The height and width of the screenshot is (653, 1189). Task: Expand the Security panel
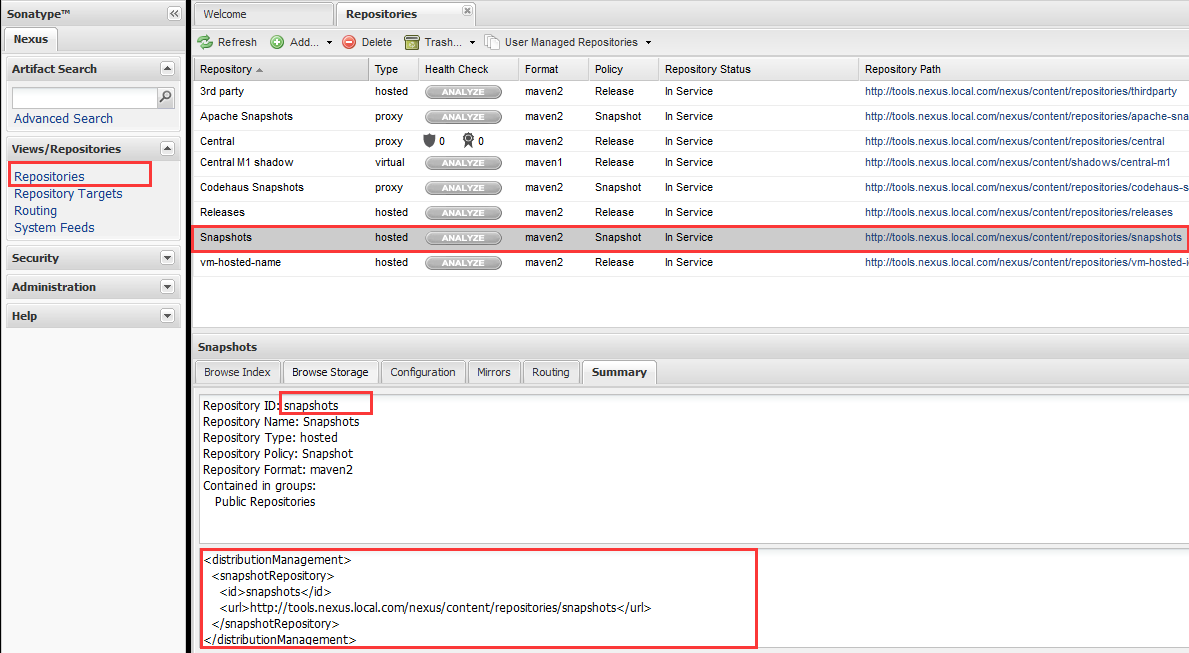(168, 258)
